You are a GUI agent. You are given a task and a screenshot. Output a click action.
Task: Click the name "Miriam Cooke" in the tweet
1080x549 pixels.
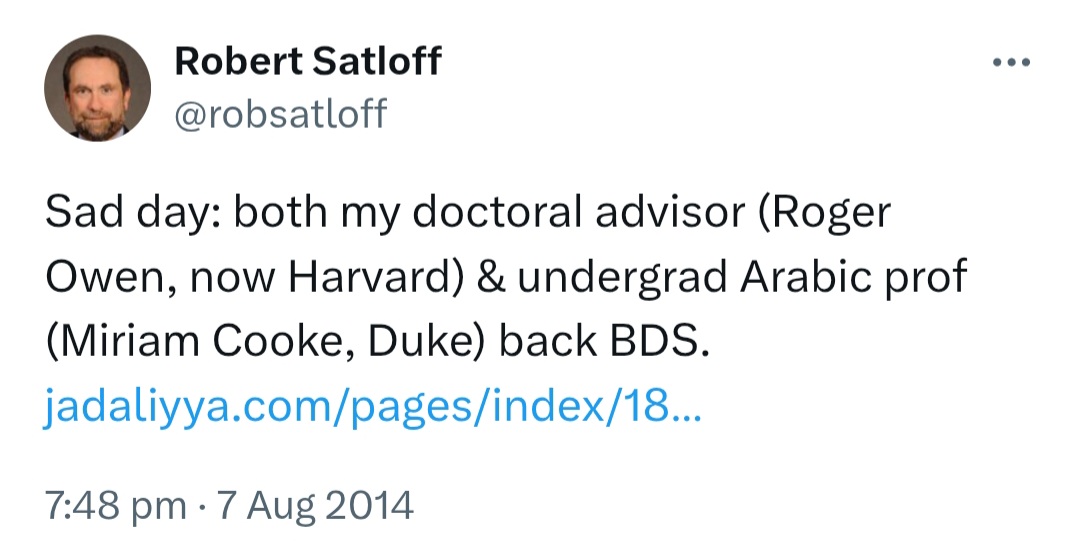point(186,343)
